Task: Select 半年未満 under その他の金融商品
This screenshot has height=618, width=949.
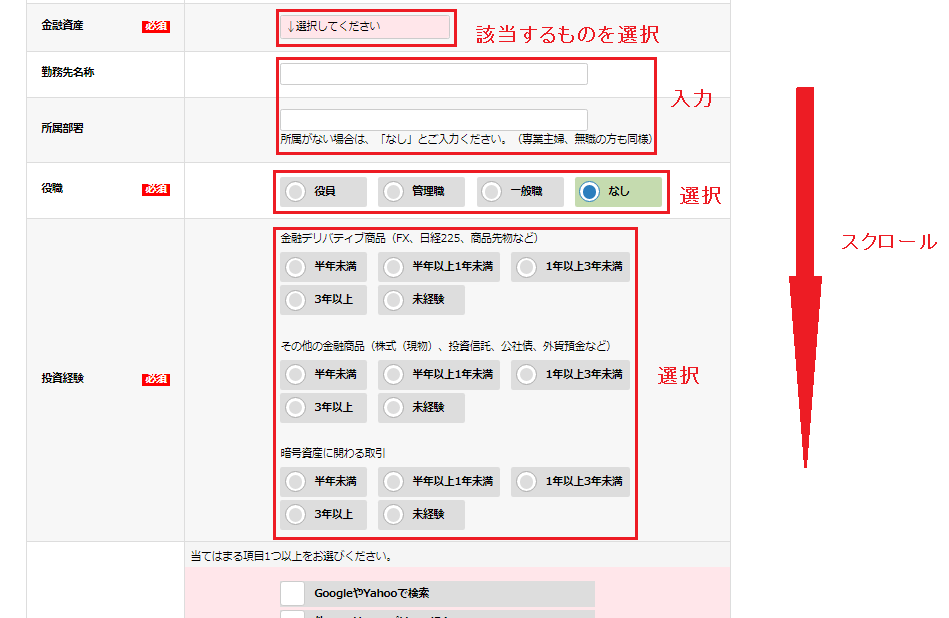Action: click(x=296, y=375)
